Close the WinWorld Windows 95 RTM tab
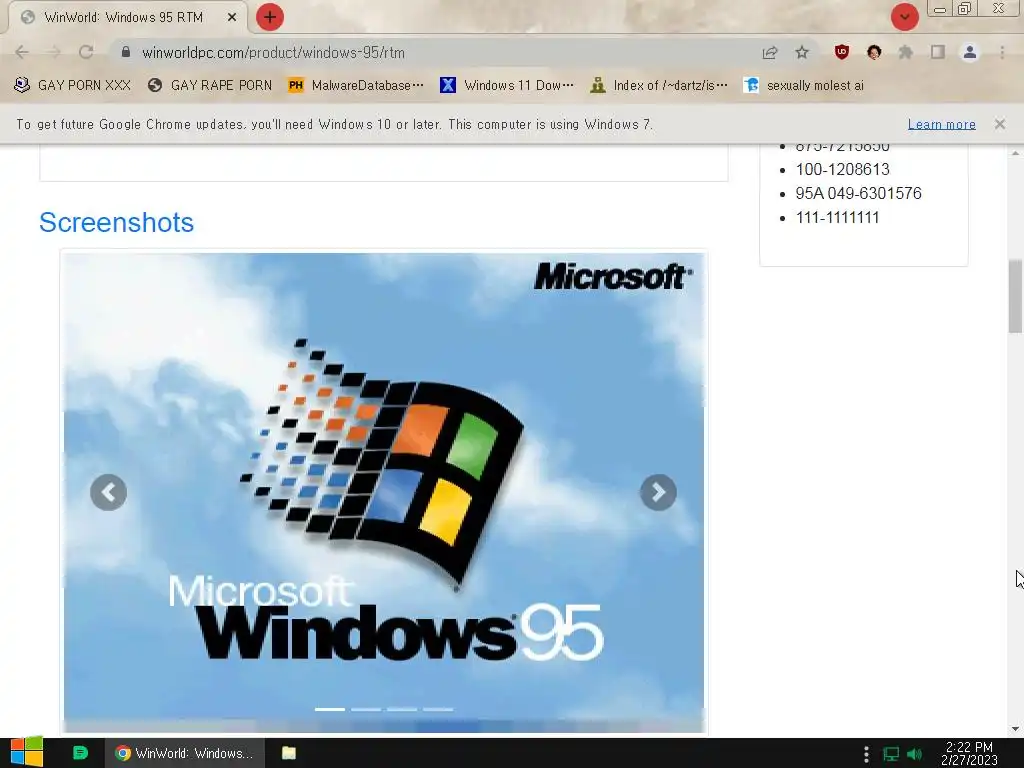The image size is (1024, 768). point(232,17)
